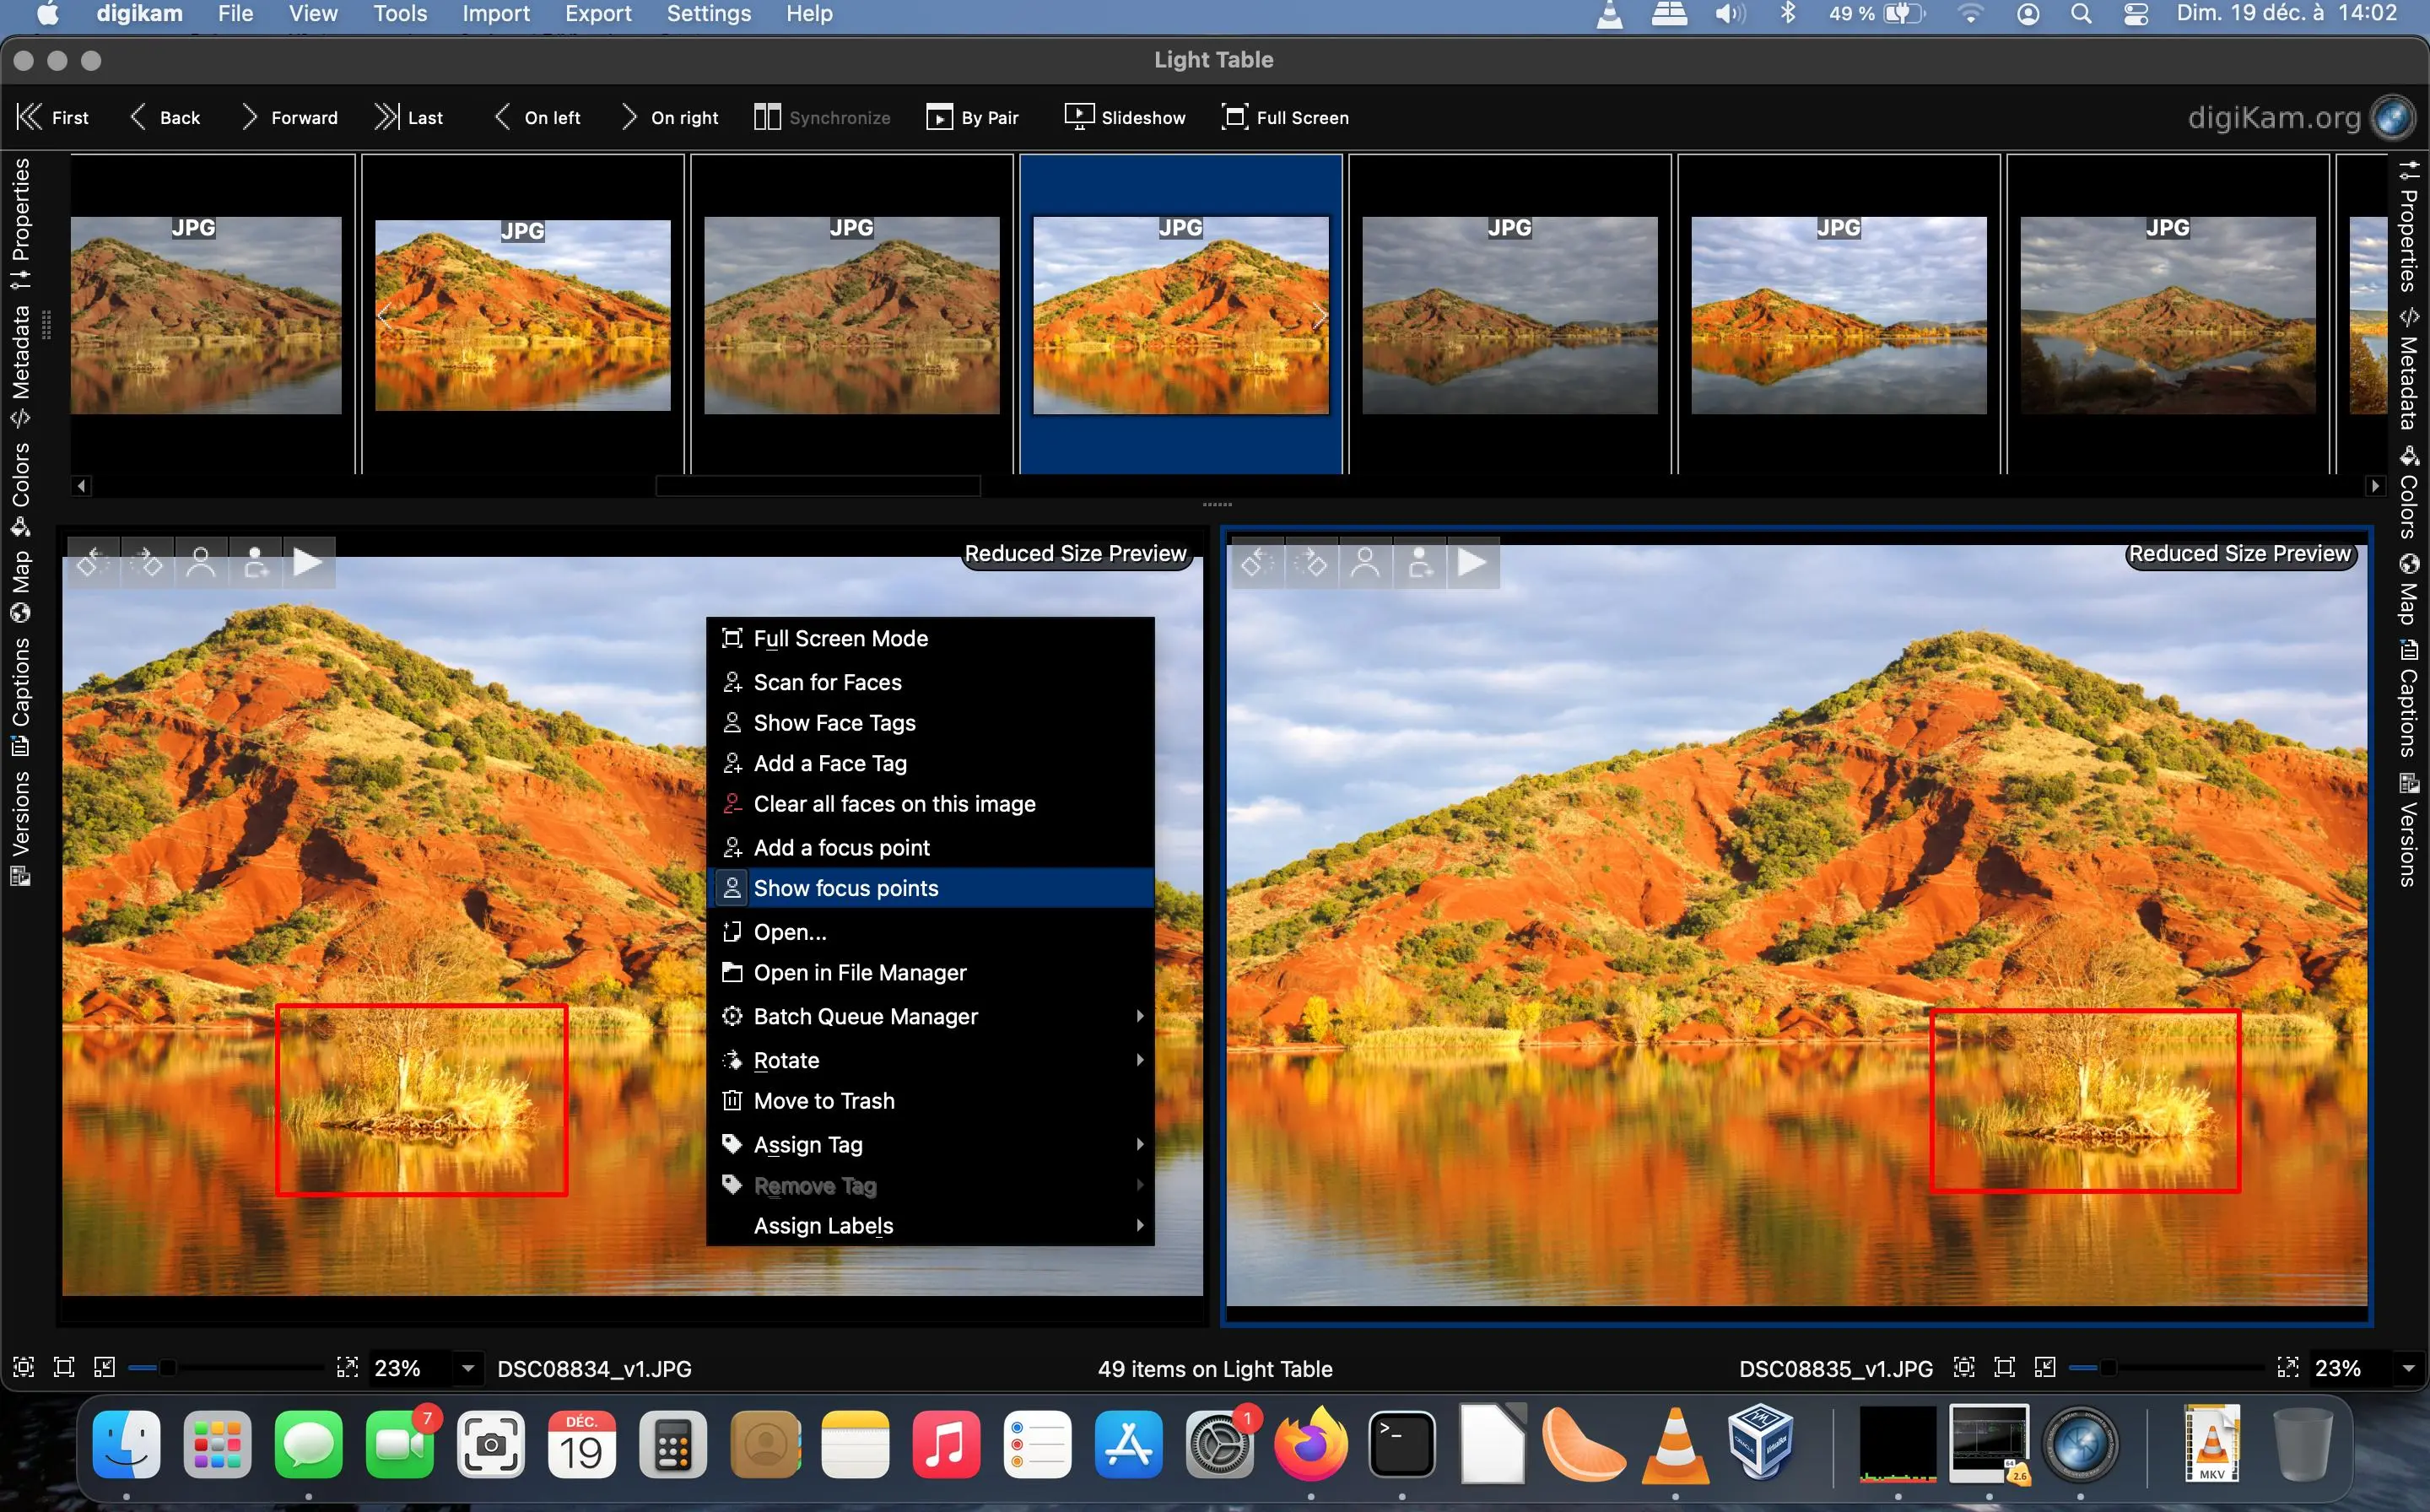Open the digiKam.org link
Viewport: 2430px width, 1512px height.
2274,117
